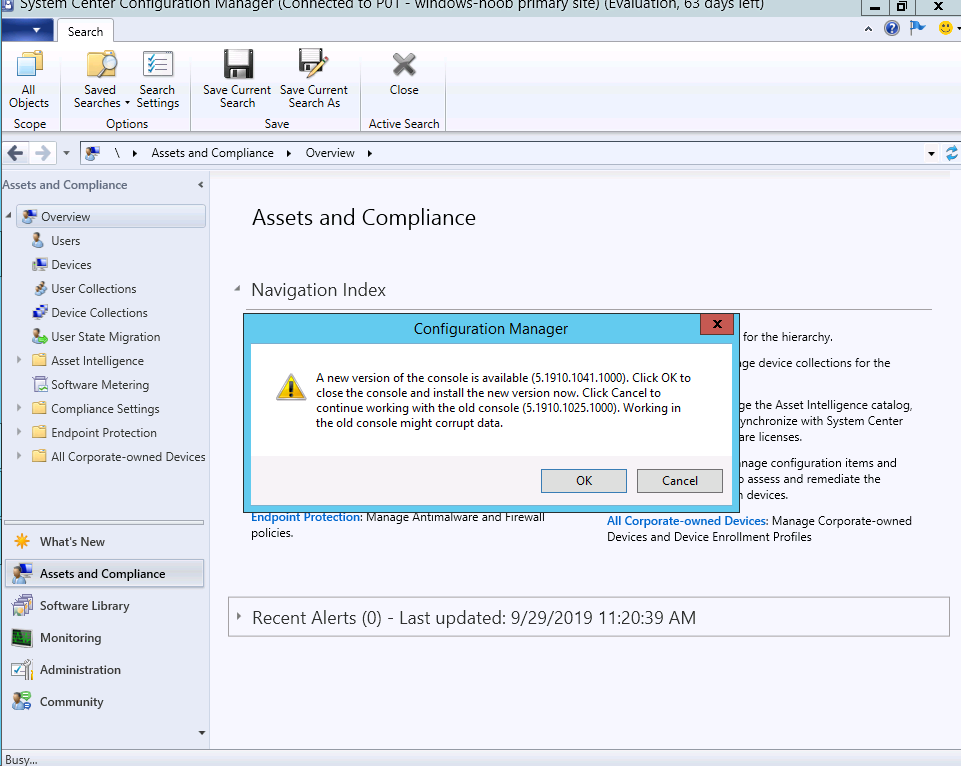Image resolution: width=961 pixels, height=766 pixels.
Task: Open User Collections node
Action: (93, 289)
